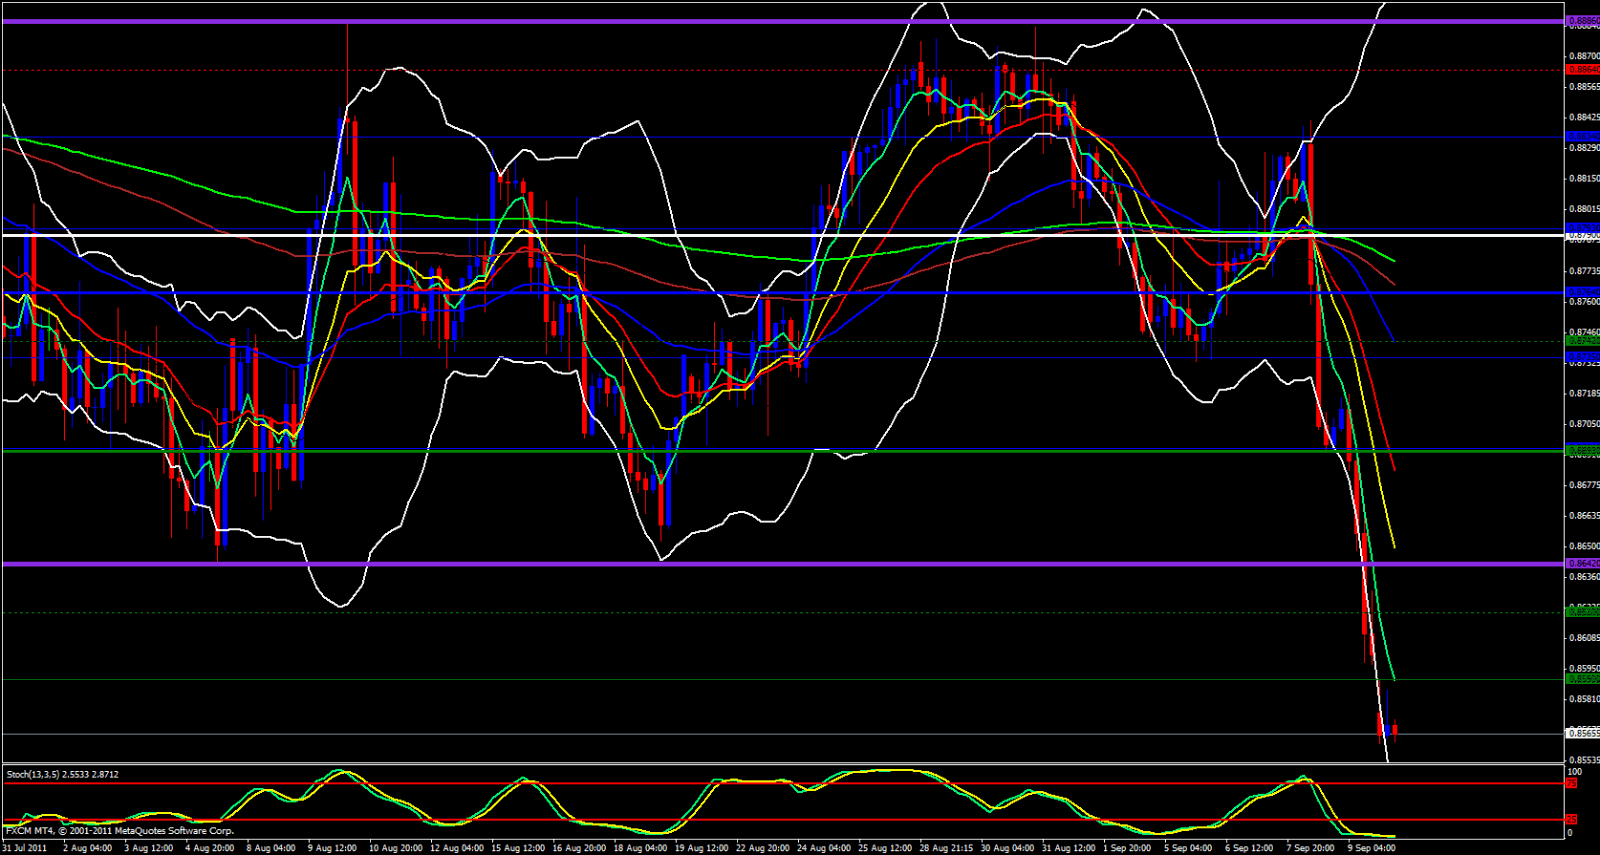This screenshot has height=855, width=1600.
Task: Click the green horizontal support line
Action: point(700,451)
